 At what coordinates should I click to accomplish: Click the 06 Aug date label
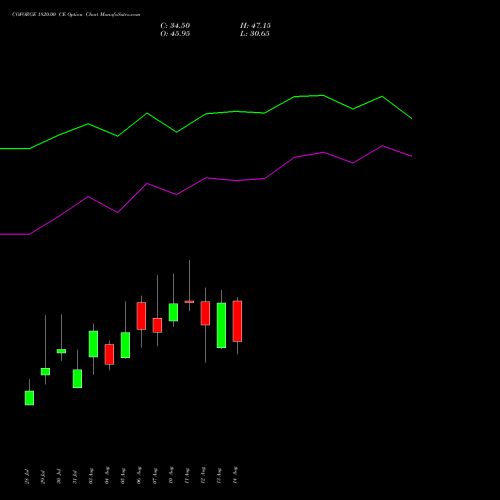(x=139, y=475)
